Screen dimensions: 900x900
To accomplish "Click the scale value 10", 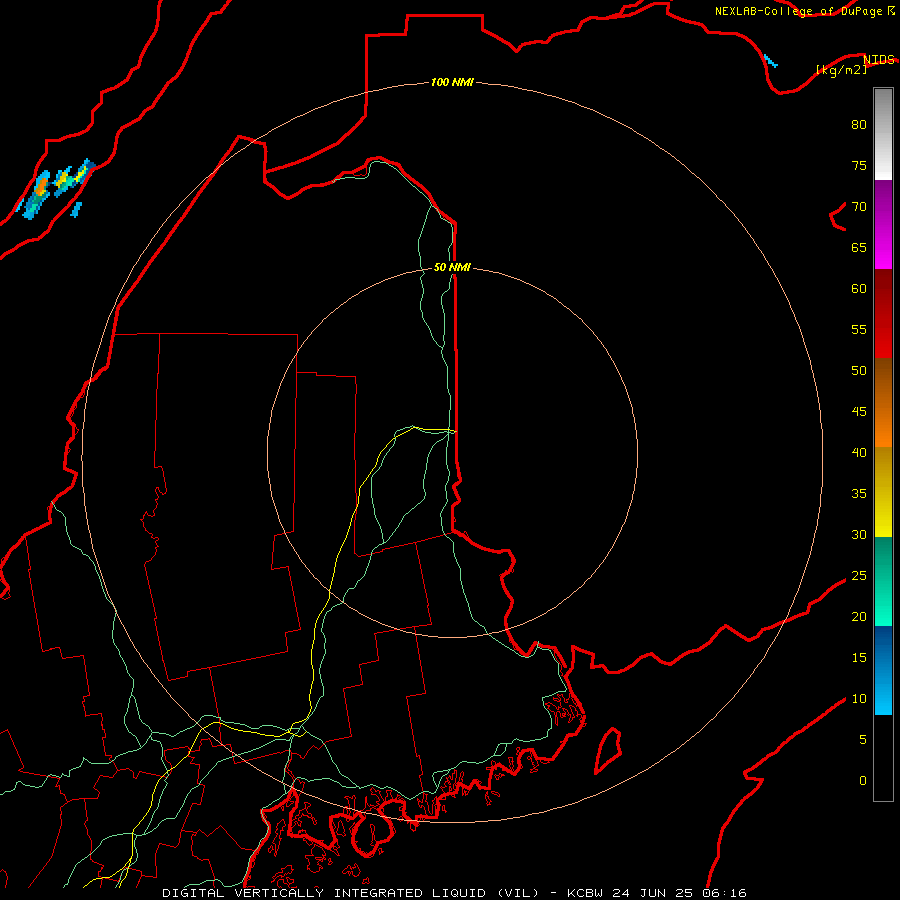I will 859,699.
